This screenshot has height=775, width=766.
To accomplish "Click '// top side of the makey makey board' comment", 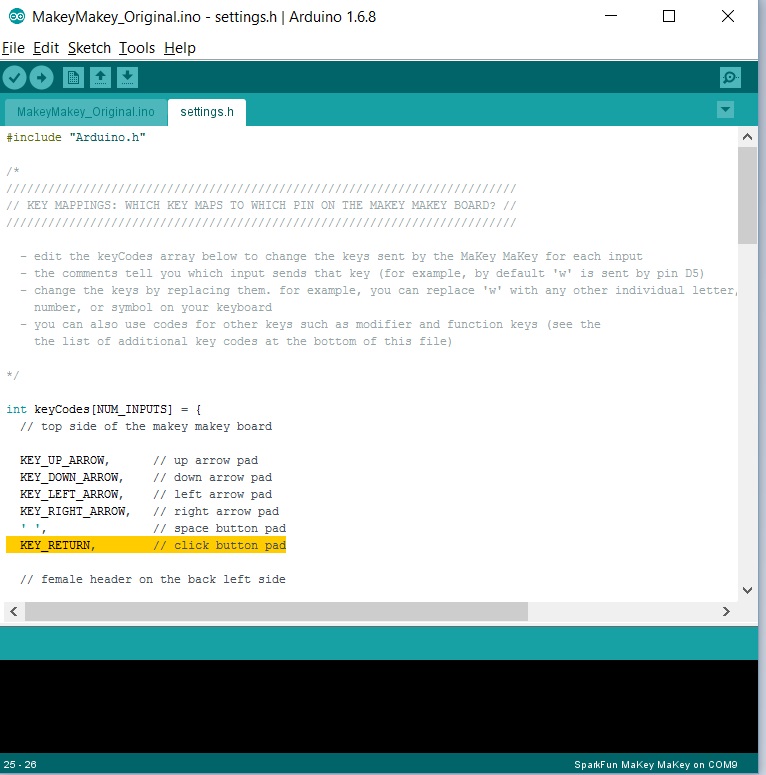I will [146, 426].
